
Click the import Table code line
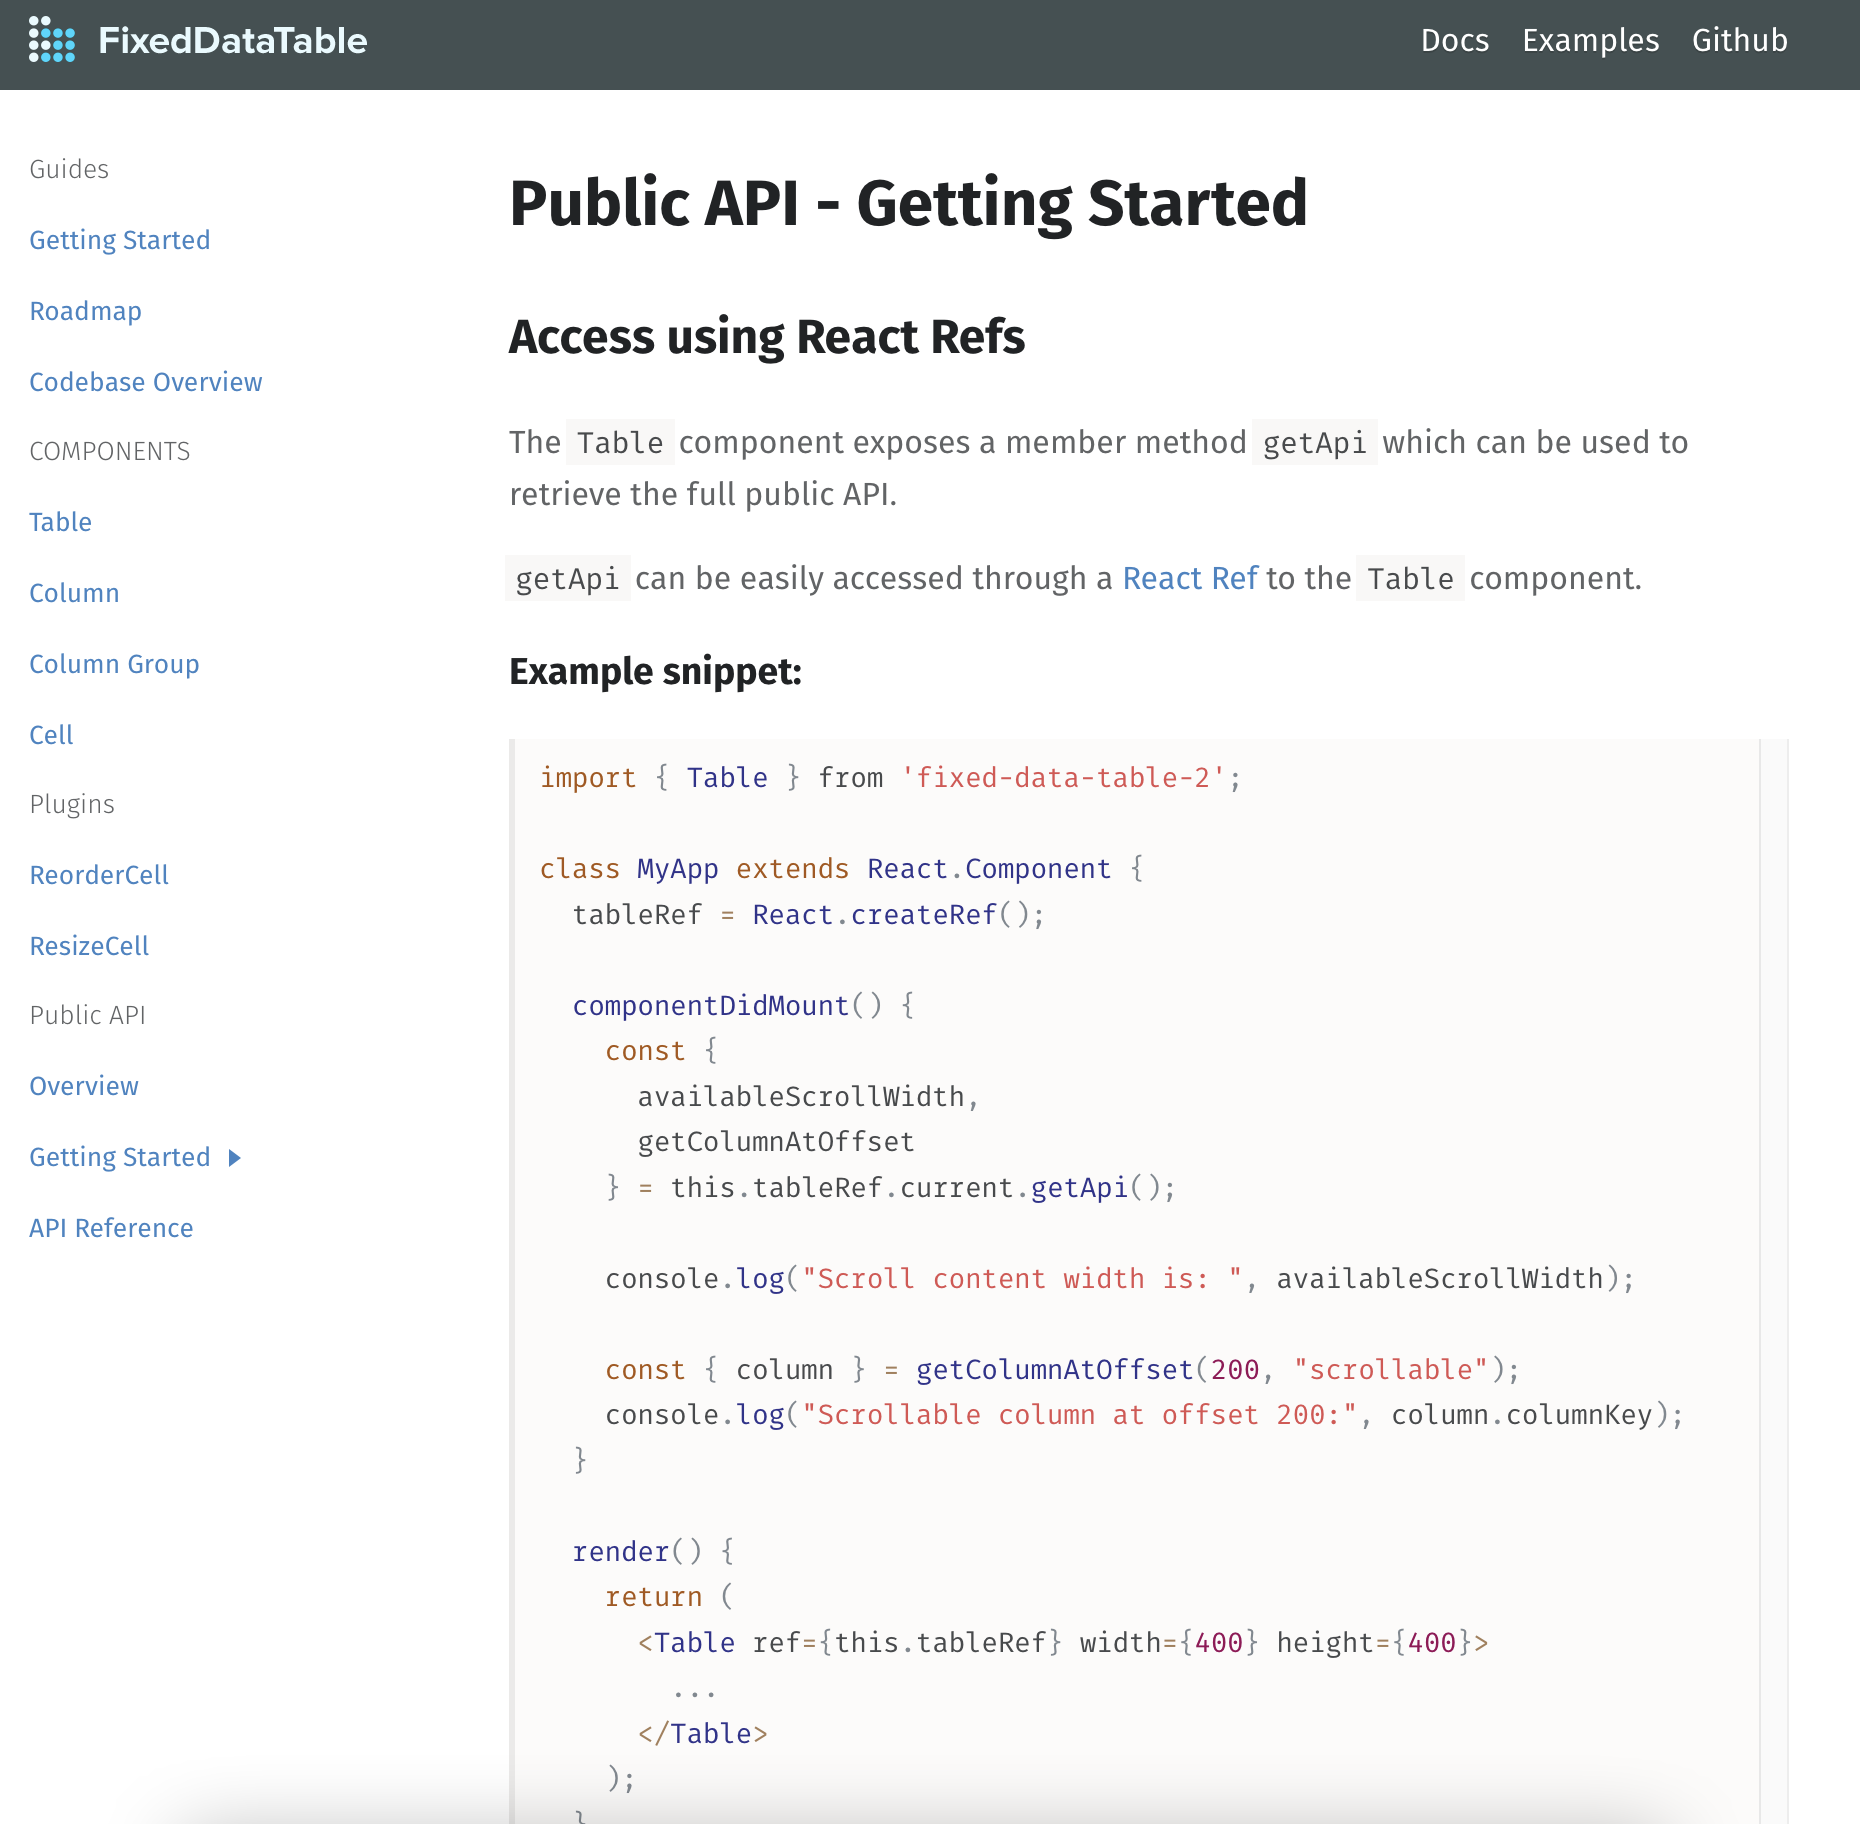(890, 778)
